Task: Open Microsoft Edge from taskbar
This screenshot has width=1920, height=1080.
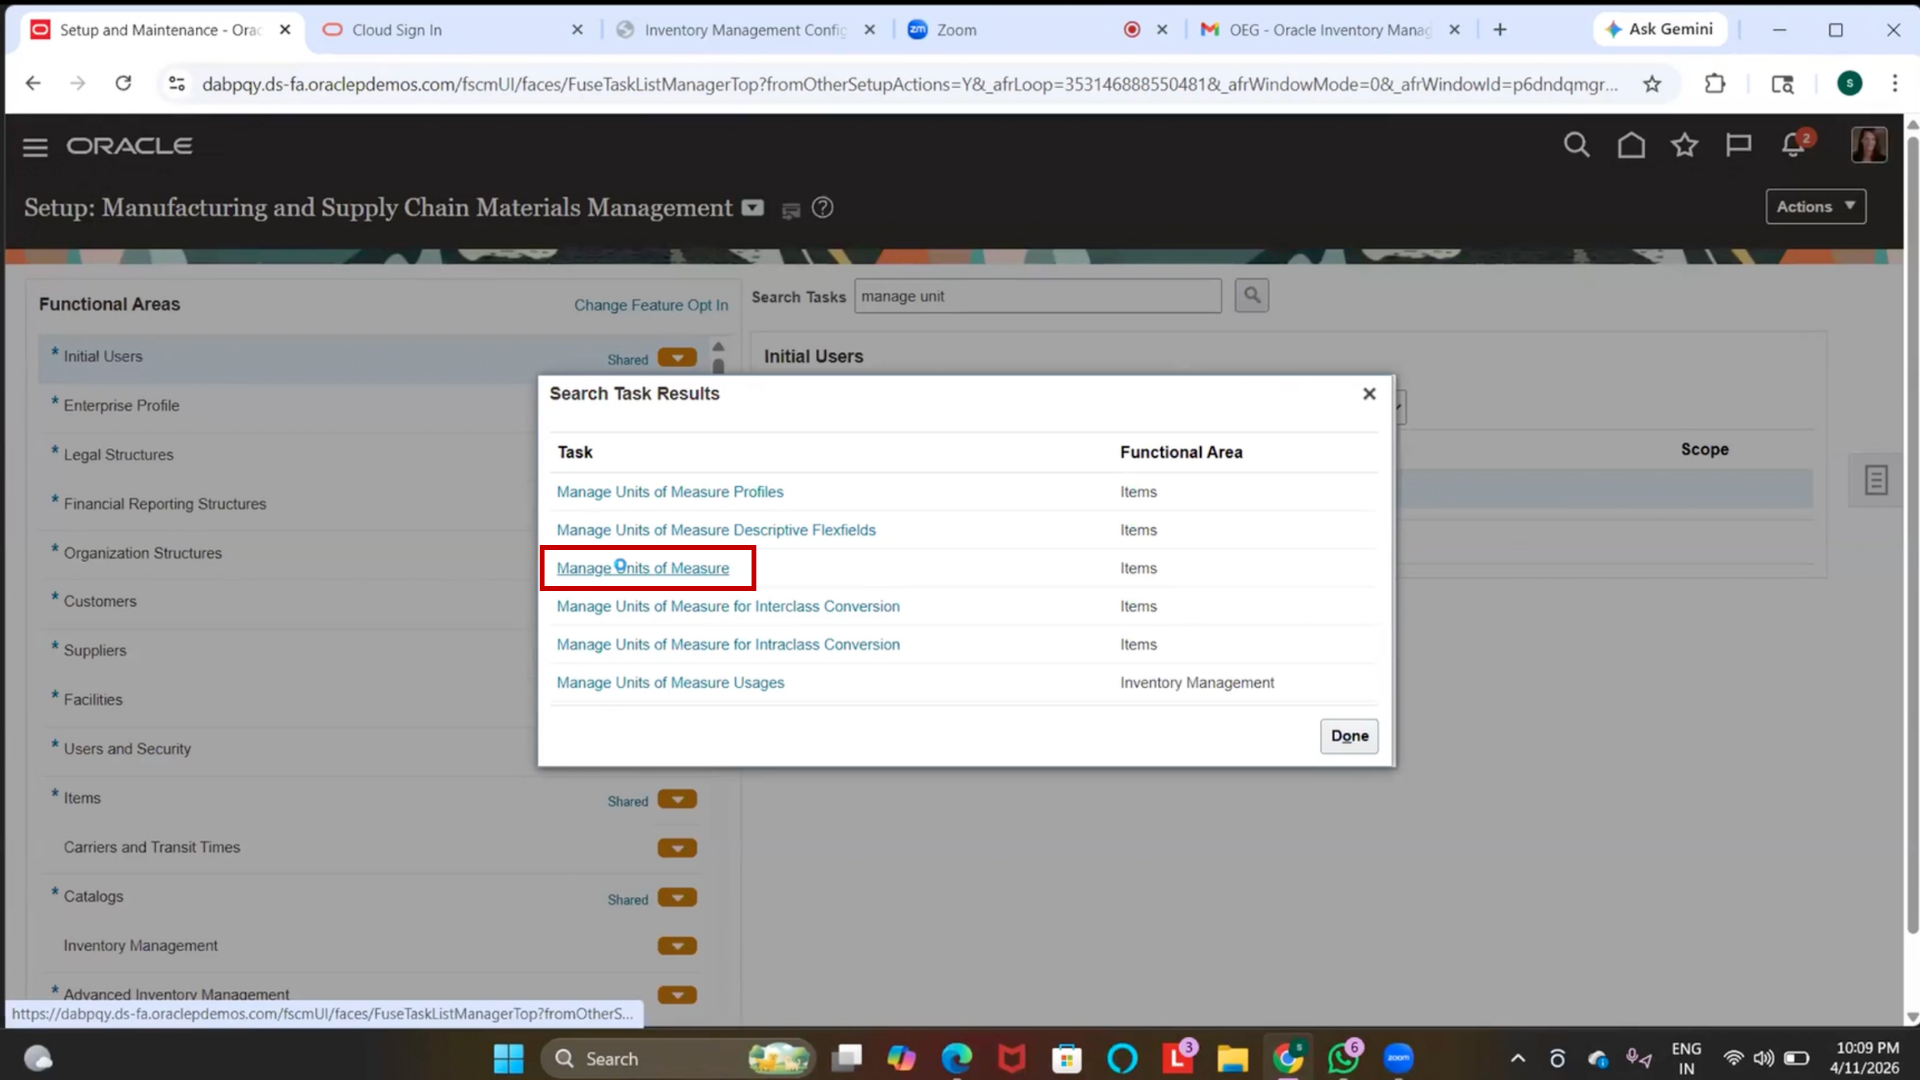Action: click(x=956, y=1058)
